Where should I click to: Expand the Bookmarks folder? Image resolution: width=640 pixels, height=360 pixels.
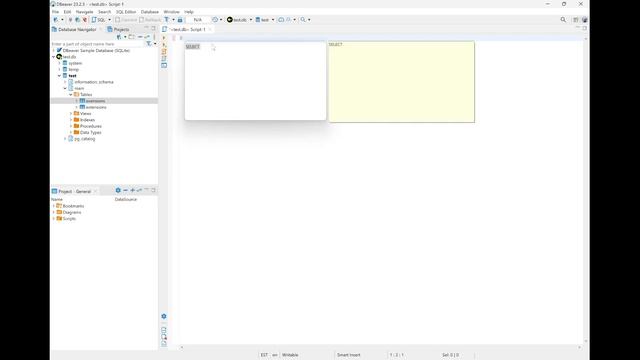pos(54,206)
